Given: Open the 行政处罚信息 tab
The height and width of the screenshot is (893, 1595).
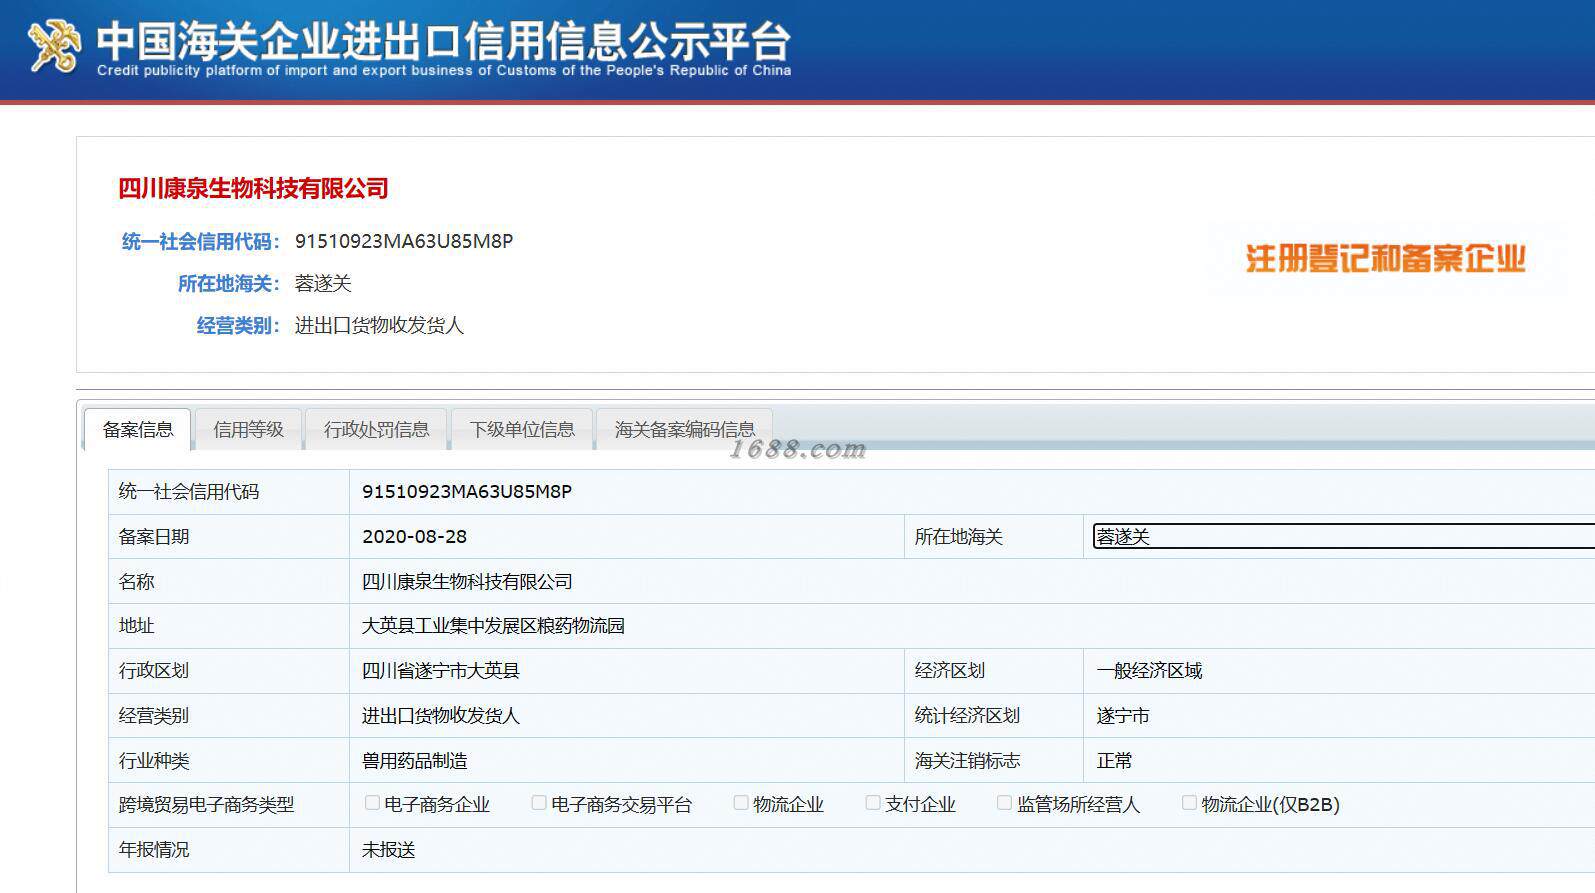Looking at the screenshot, I should click(x=376, y=430).
